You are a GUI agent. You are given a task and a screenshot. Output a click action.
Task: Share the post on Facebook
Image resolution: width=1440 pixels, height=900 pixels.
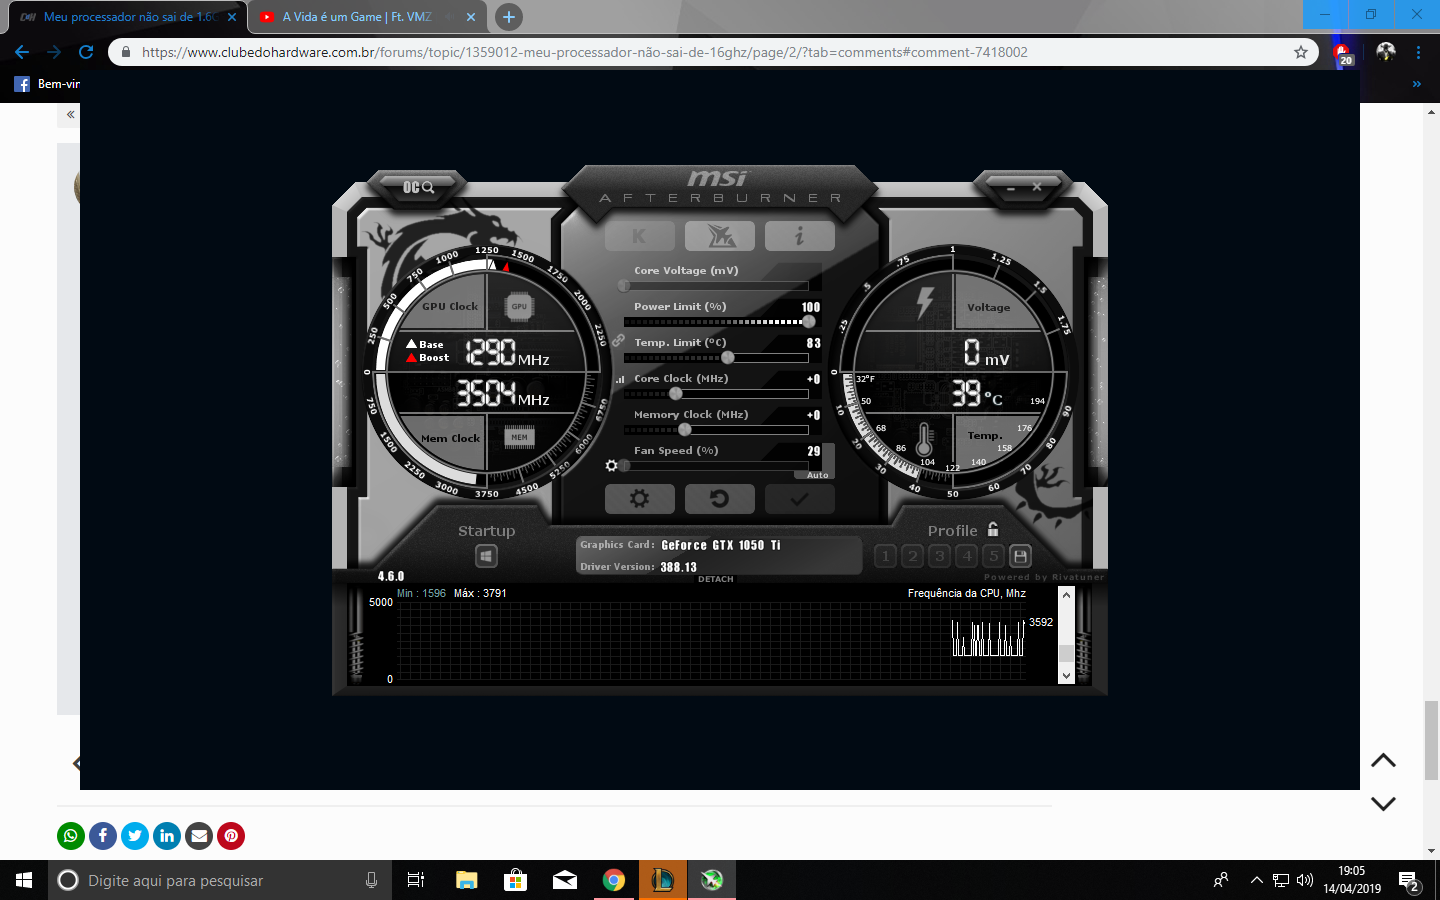coord(103,836)
